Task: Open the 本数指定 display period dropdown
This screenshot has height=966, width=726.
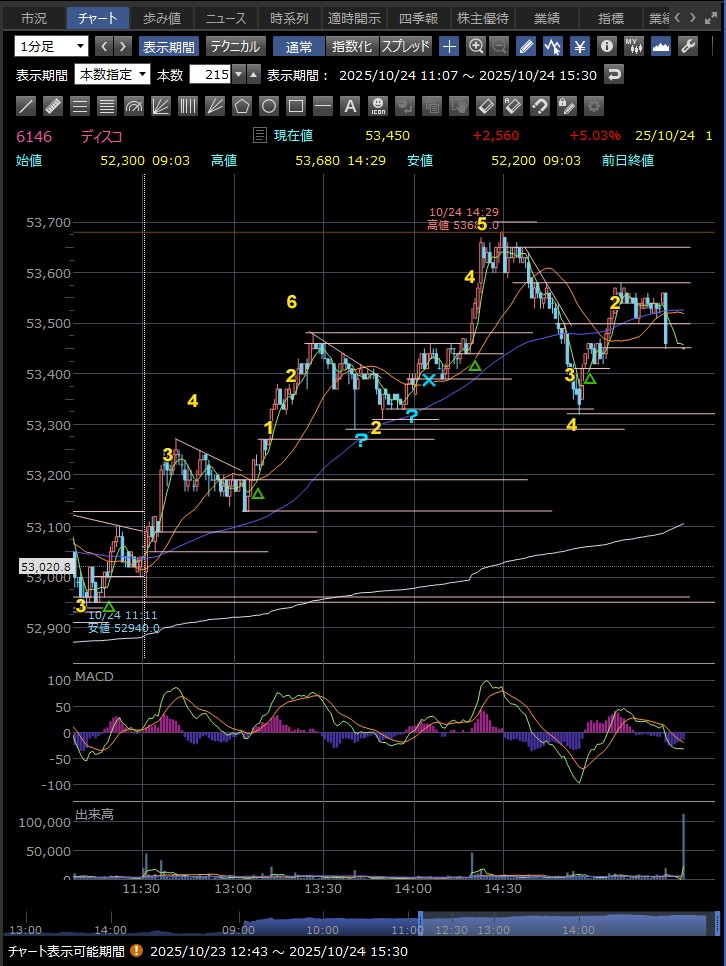Action: (x=113, y=74)
